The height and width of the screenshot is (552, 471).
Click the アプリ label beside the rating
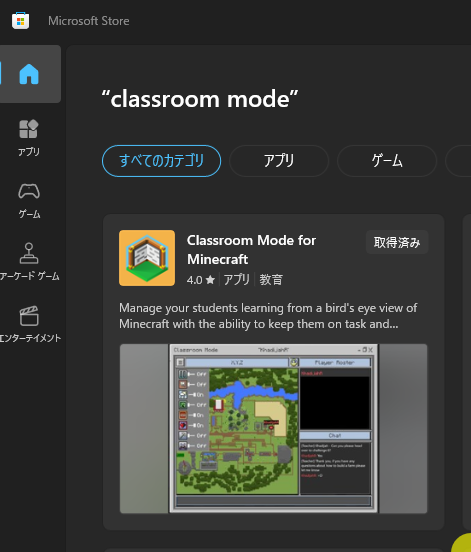[237, 280]
